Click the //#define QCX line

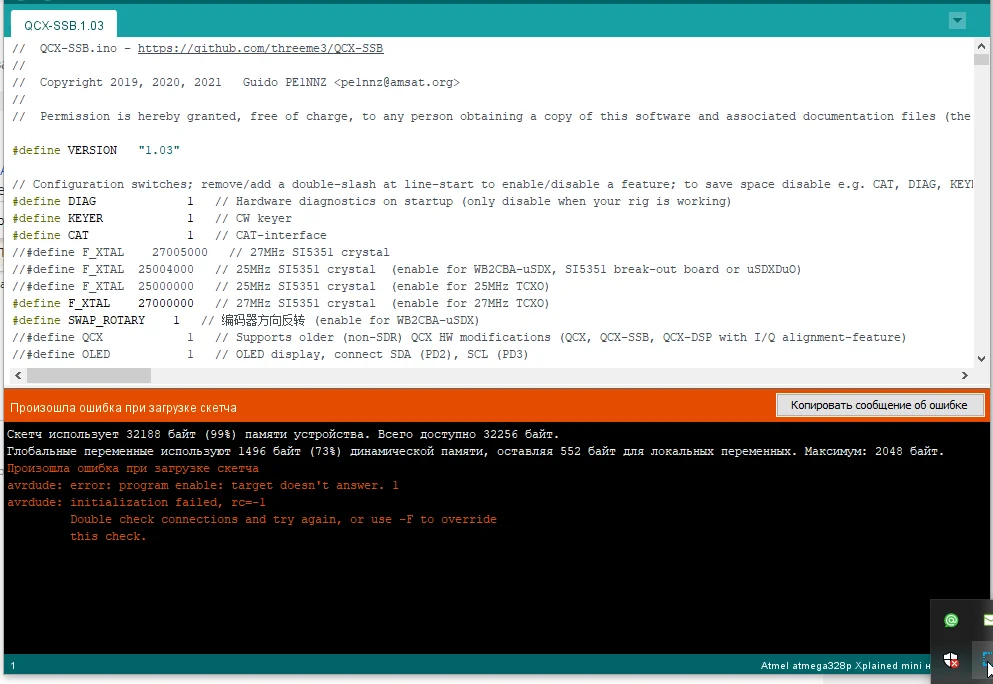(x=459, y=338)
